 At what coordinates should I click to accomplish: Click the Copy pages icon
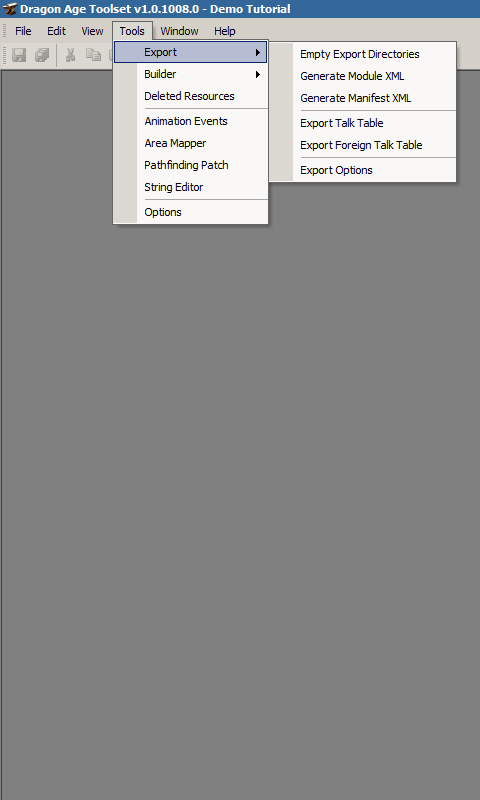93,55
